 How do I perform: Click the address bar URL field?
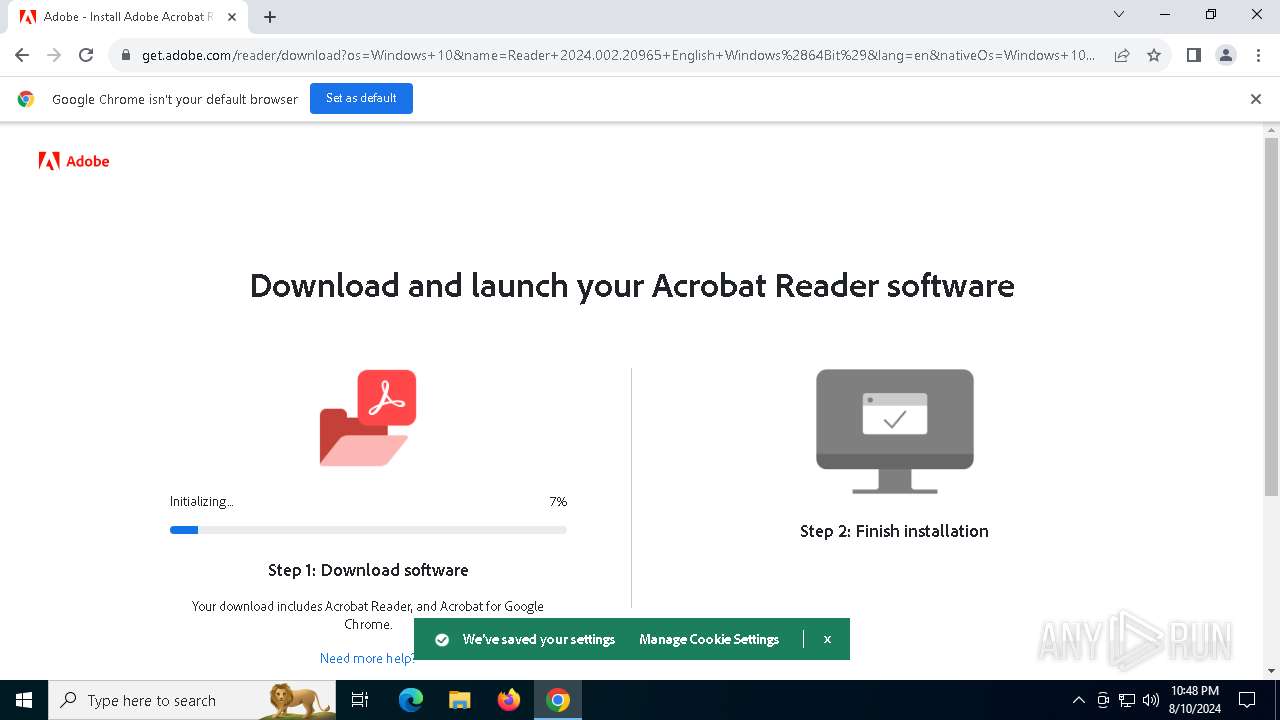click(x=618, y=55)
